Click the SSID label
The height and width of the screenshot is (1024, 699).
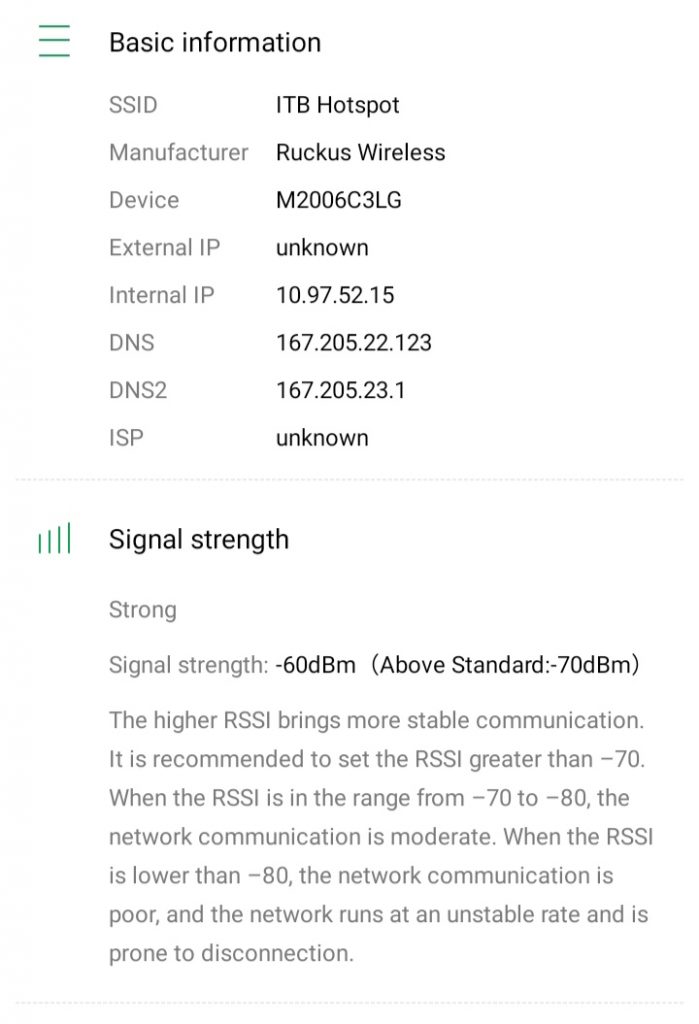133,105
